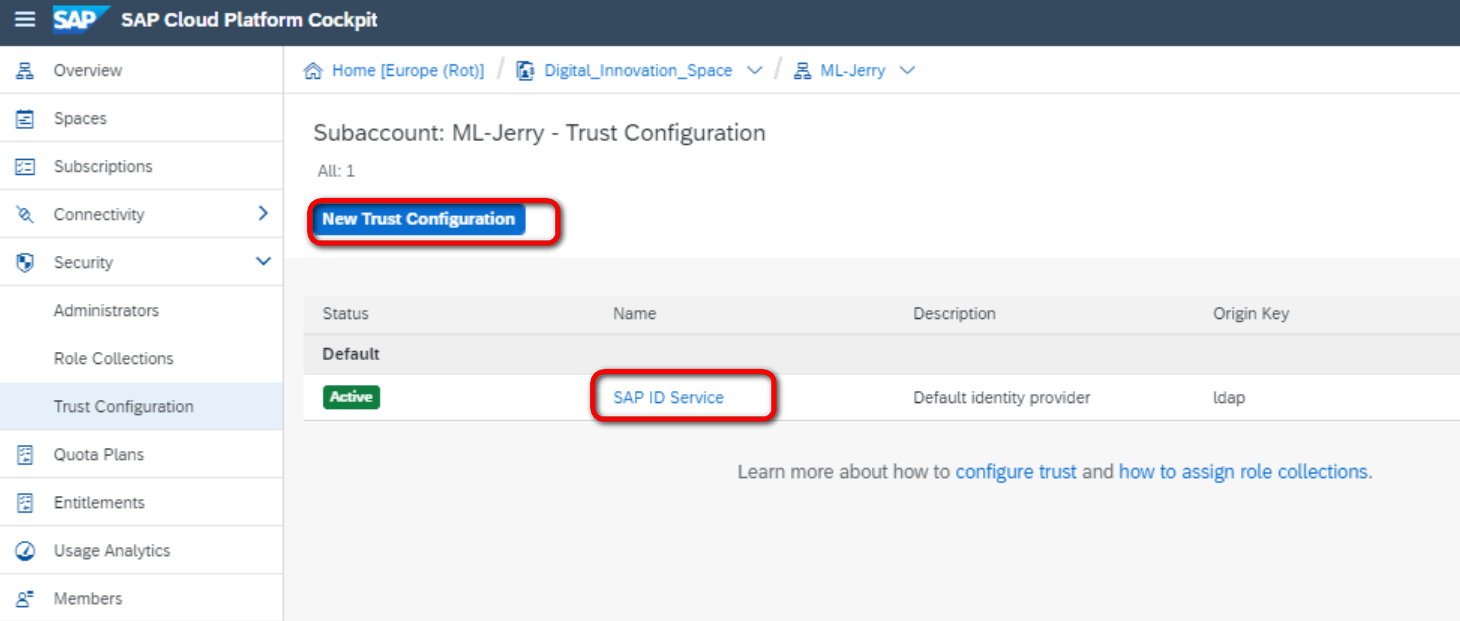Click the Security shield icon
Screen dimensions: 1460x621
25,263
